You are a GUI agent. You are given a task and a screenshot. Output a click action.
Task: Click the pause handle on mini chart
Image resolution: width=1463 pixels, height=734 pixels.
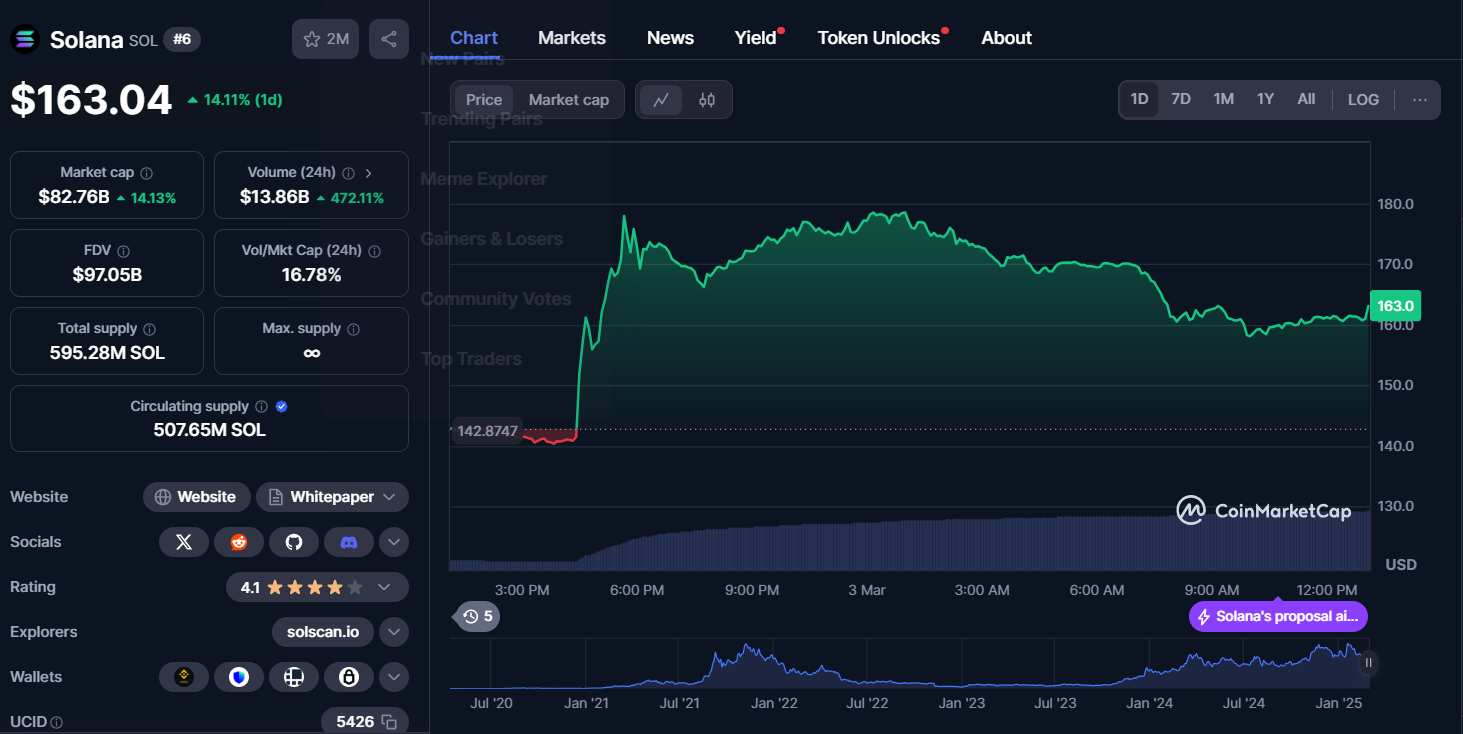pos(1368,662)
